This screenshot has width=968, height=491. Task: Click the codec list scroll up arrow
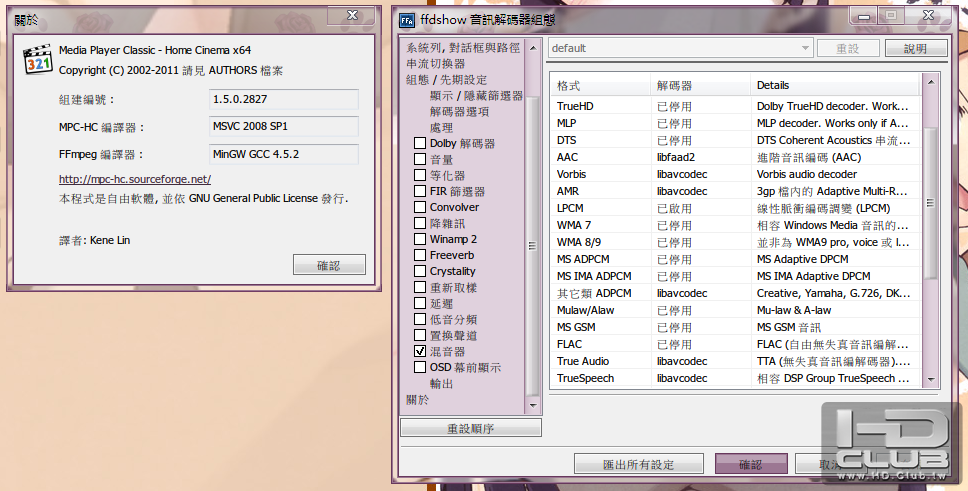(x=930, y=82)
